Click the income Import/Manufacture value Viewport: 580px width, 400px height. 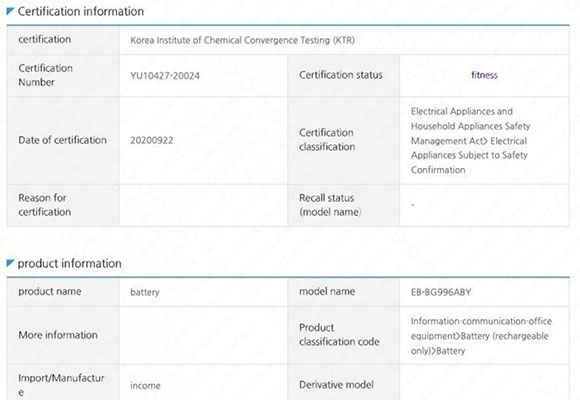tap(145, 386)
